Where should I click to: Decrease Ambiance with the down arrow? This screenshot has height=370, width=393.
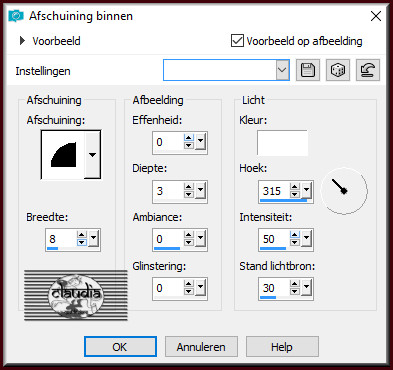point(189,243)
